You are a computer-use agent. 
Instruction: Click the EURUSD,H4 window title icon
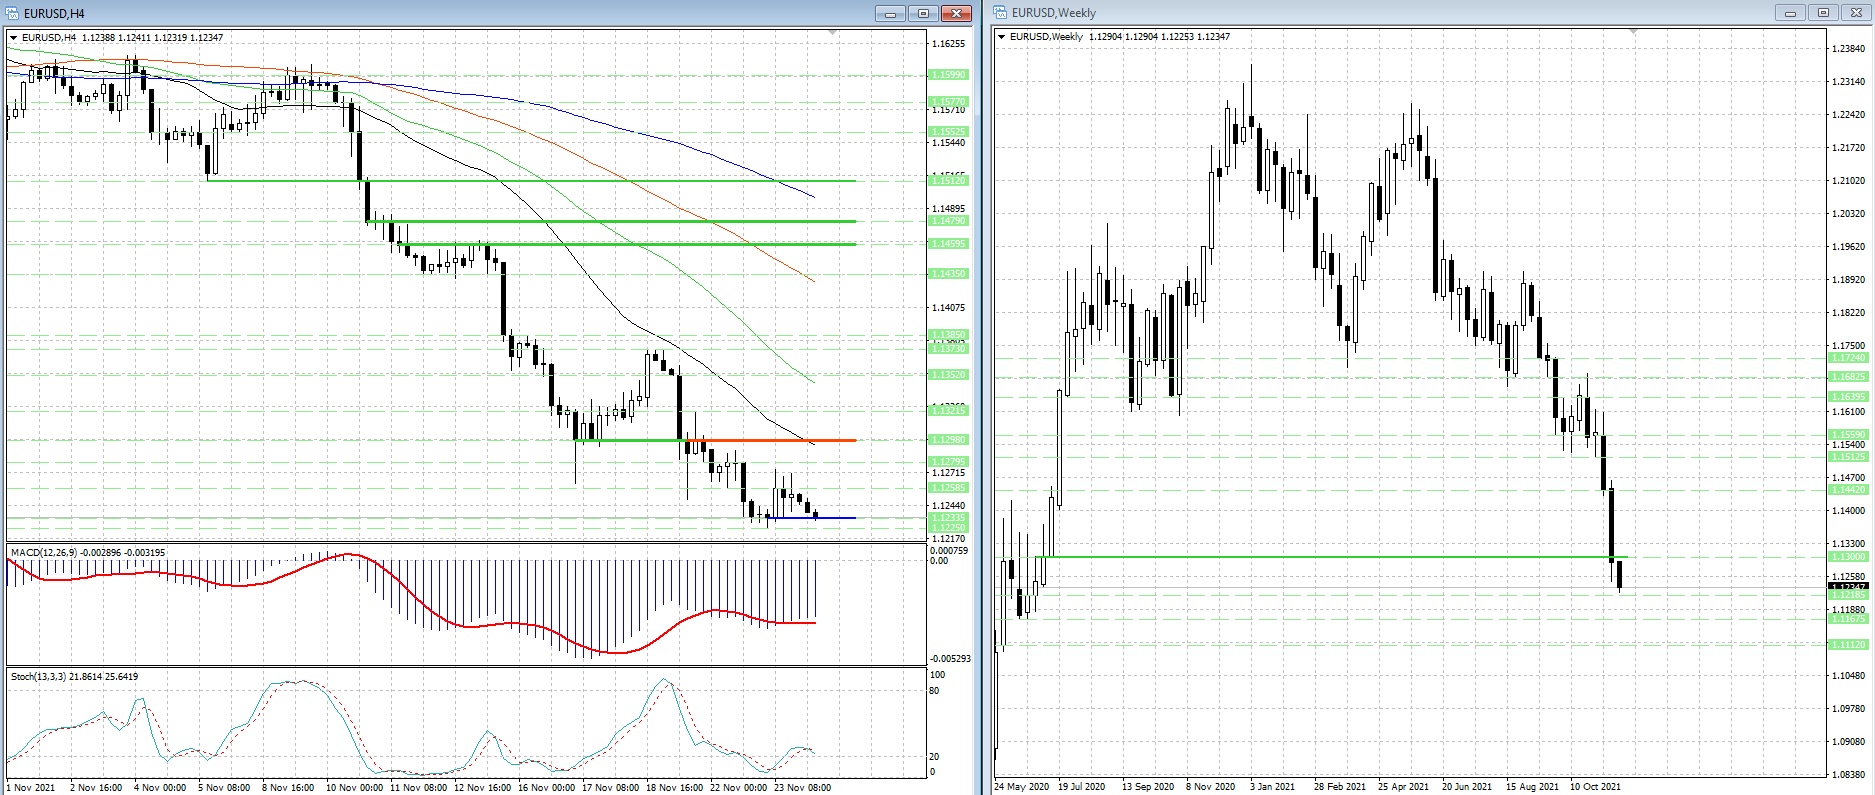12,13
